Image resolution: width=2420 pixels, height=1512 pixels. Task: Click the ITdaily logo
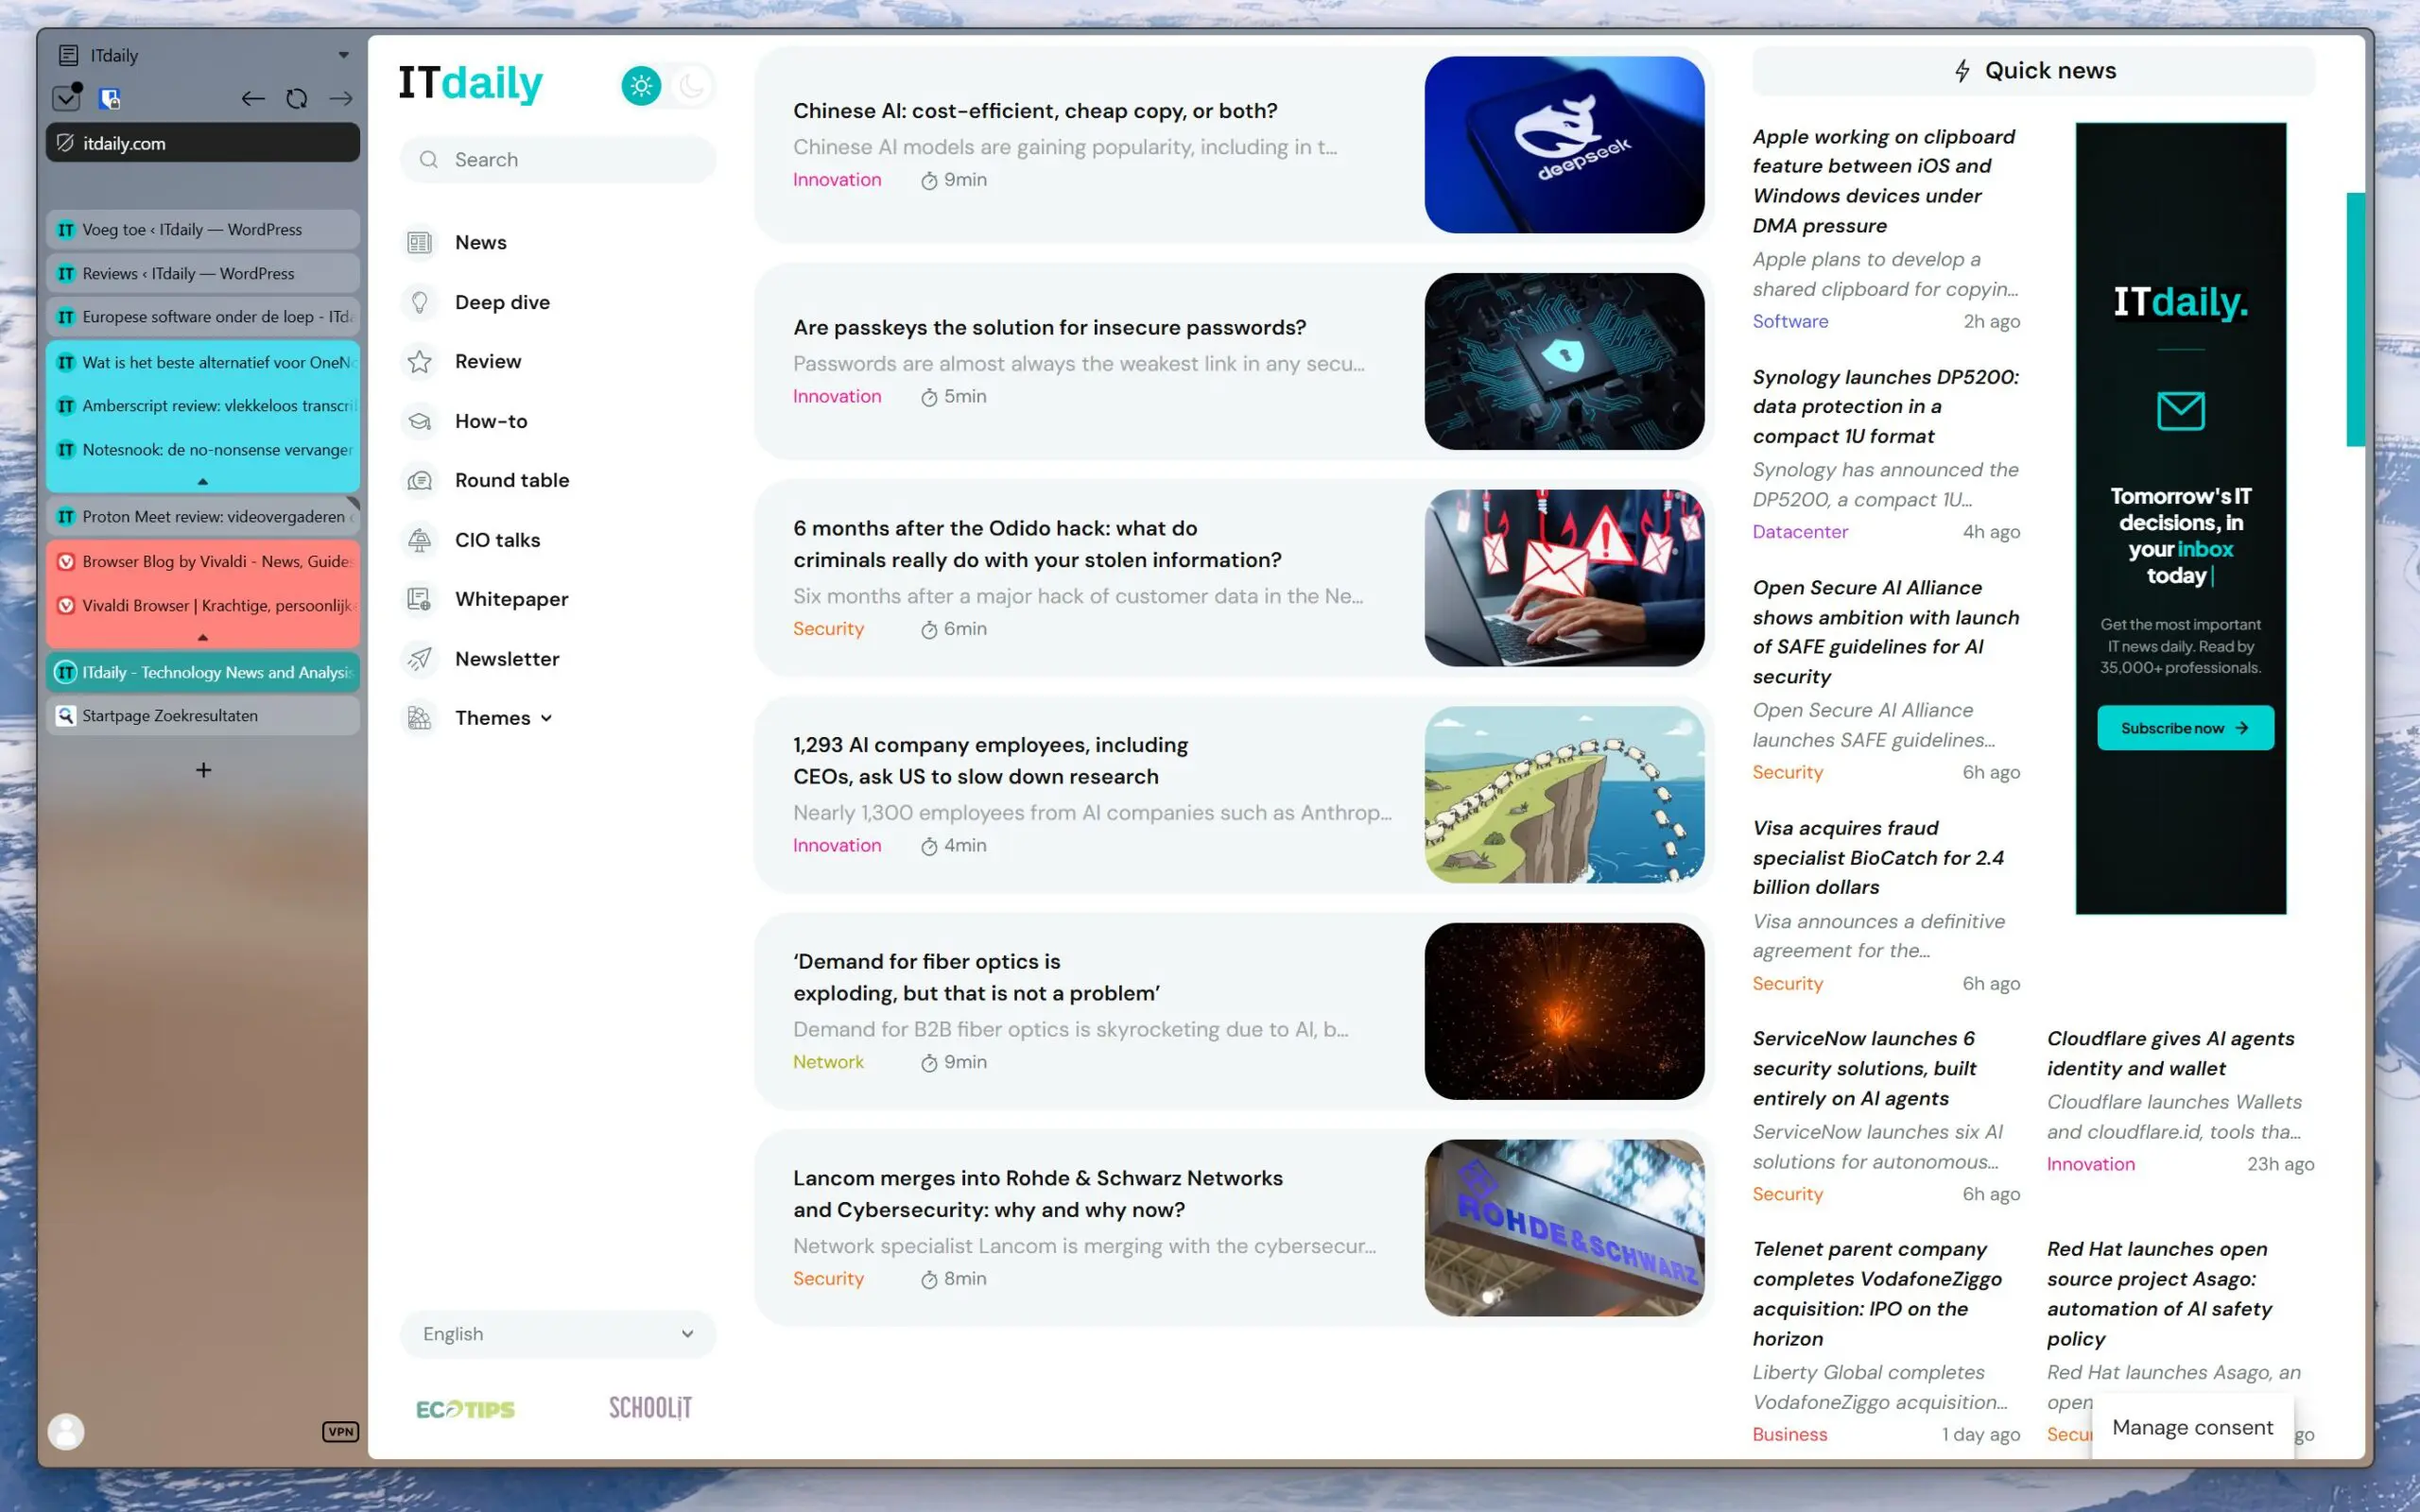(471, 83)
